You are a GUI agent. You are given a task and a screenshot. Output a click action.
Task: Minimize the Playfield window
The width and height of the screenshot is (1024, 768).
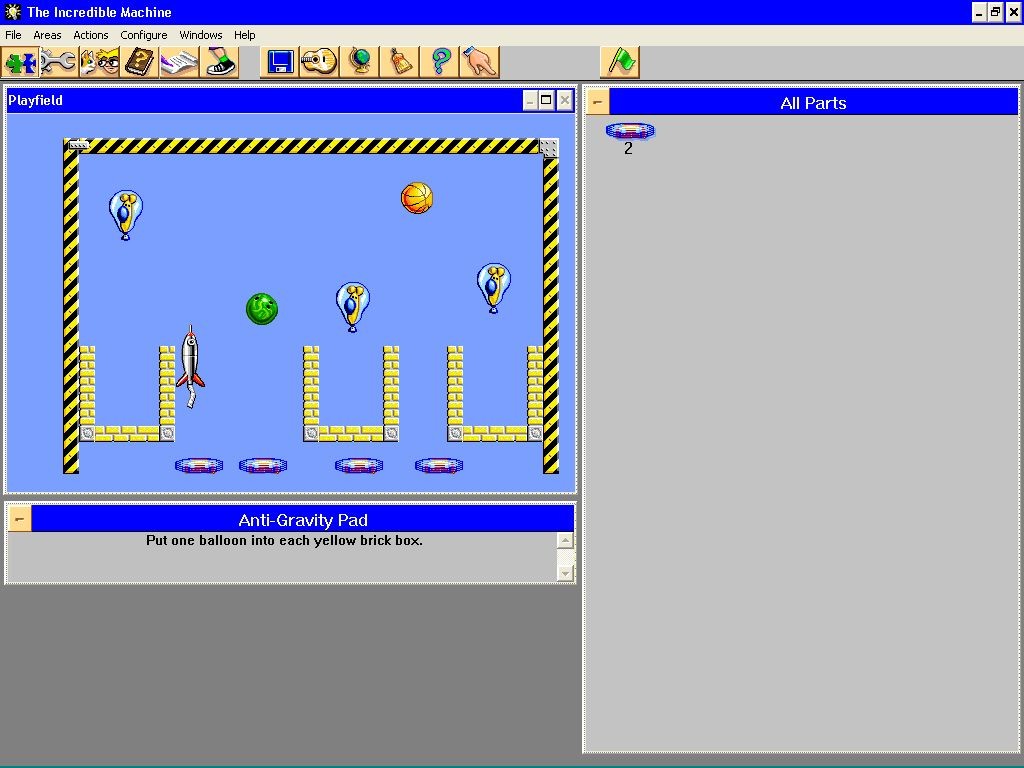(x=530, y=101)
